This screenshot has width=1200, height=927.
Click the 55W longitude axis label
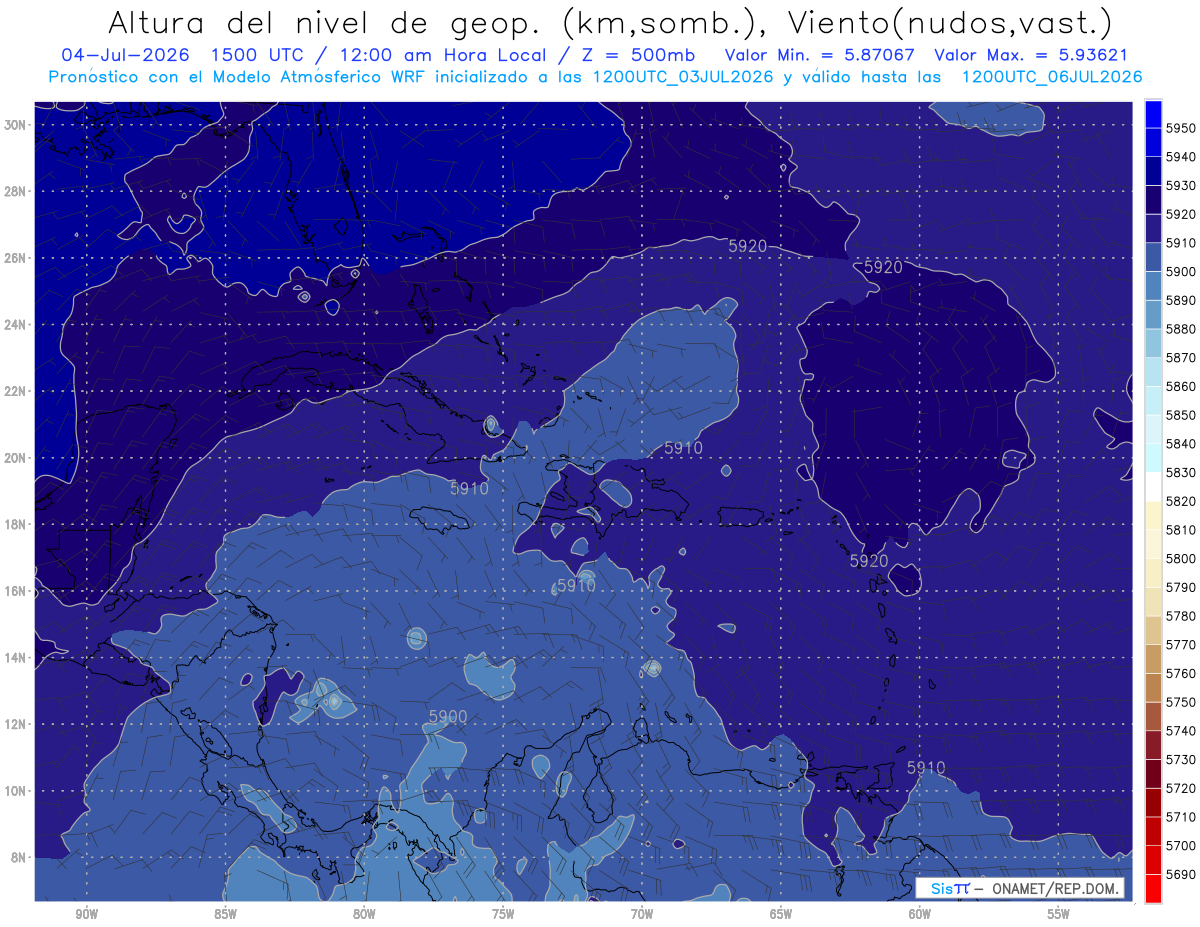pos(1059,914)
